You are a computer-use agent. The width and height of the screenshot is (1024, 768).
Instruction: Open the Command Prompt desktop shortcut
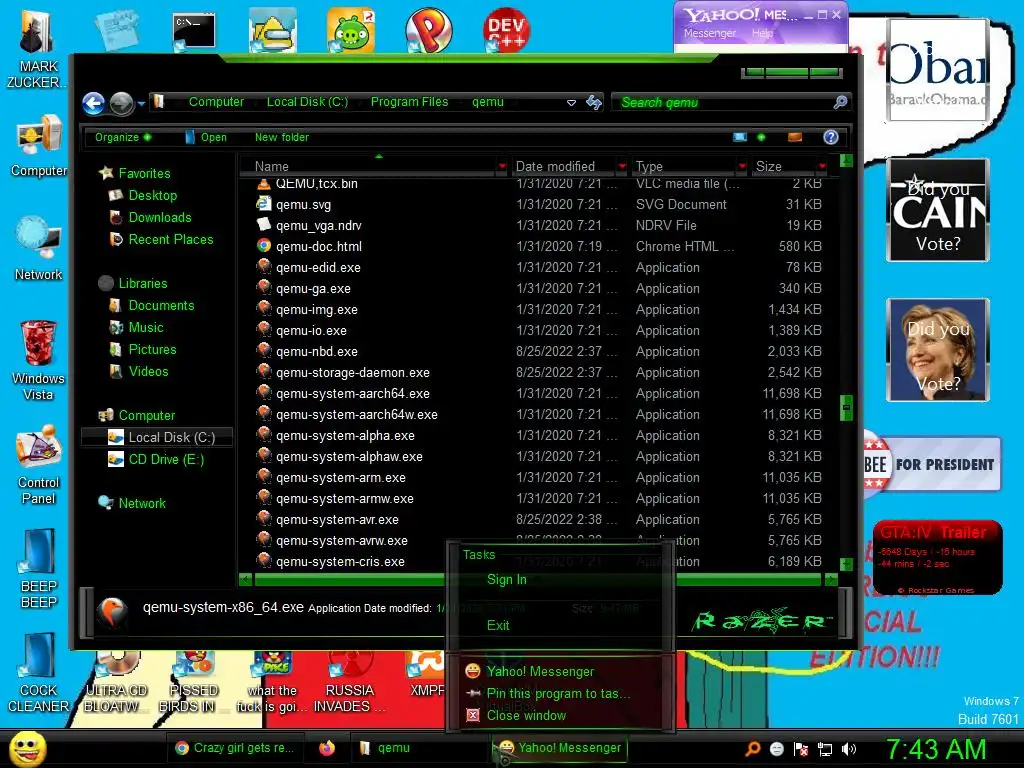click(x=194, y=31)
